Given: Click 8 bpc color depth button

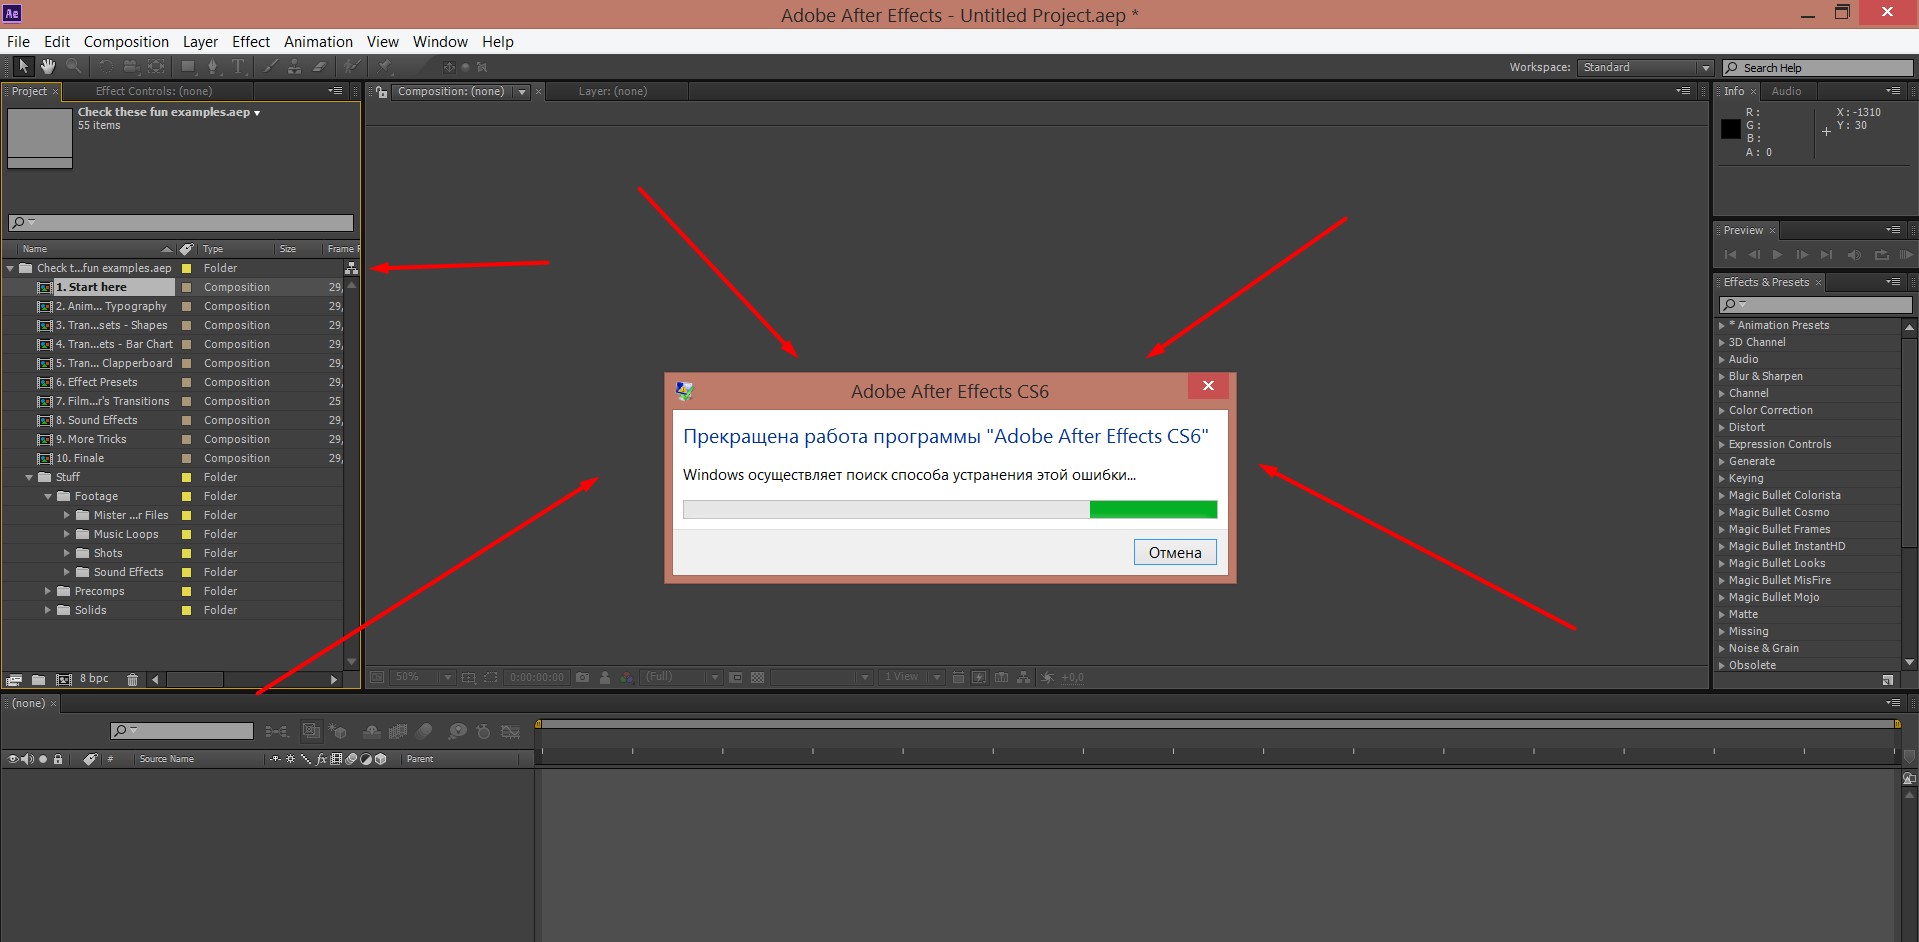Looking at the screenshot, I should click(94, 678).
